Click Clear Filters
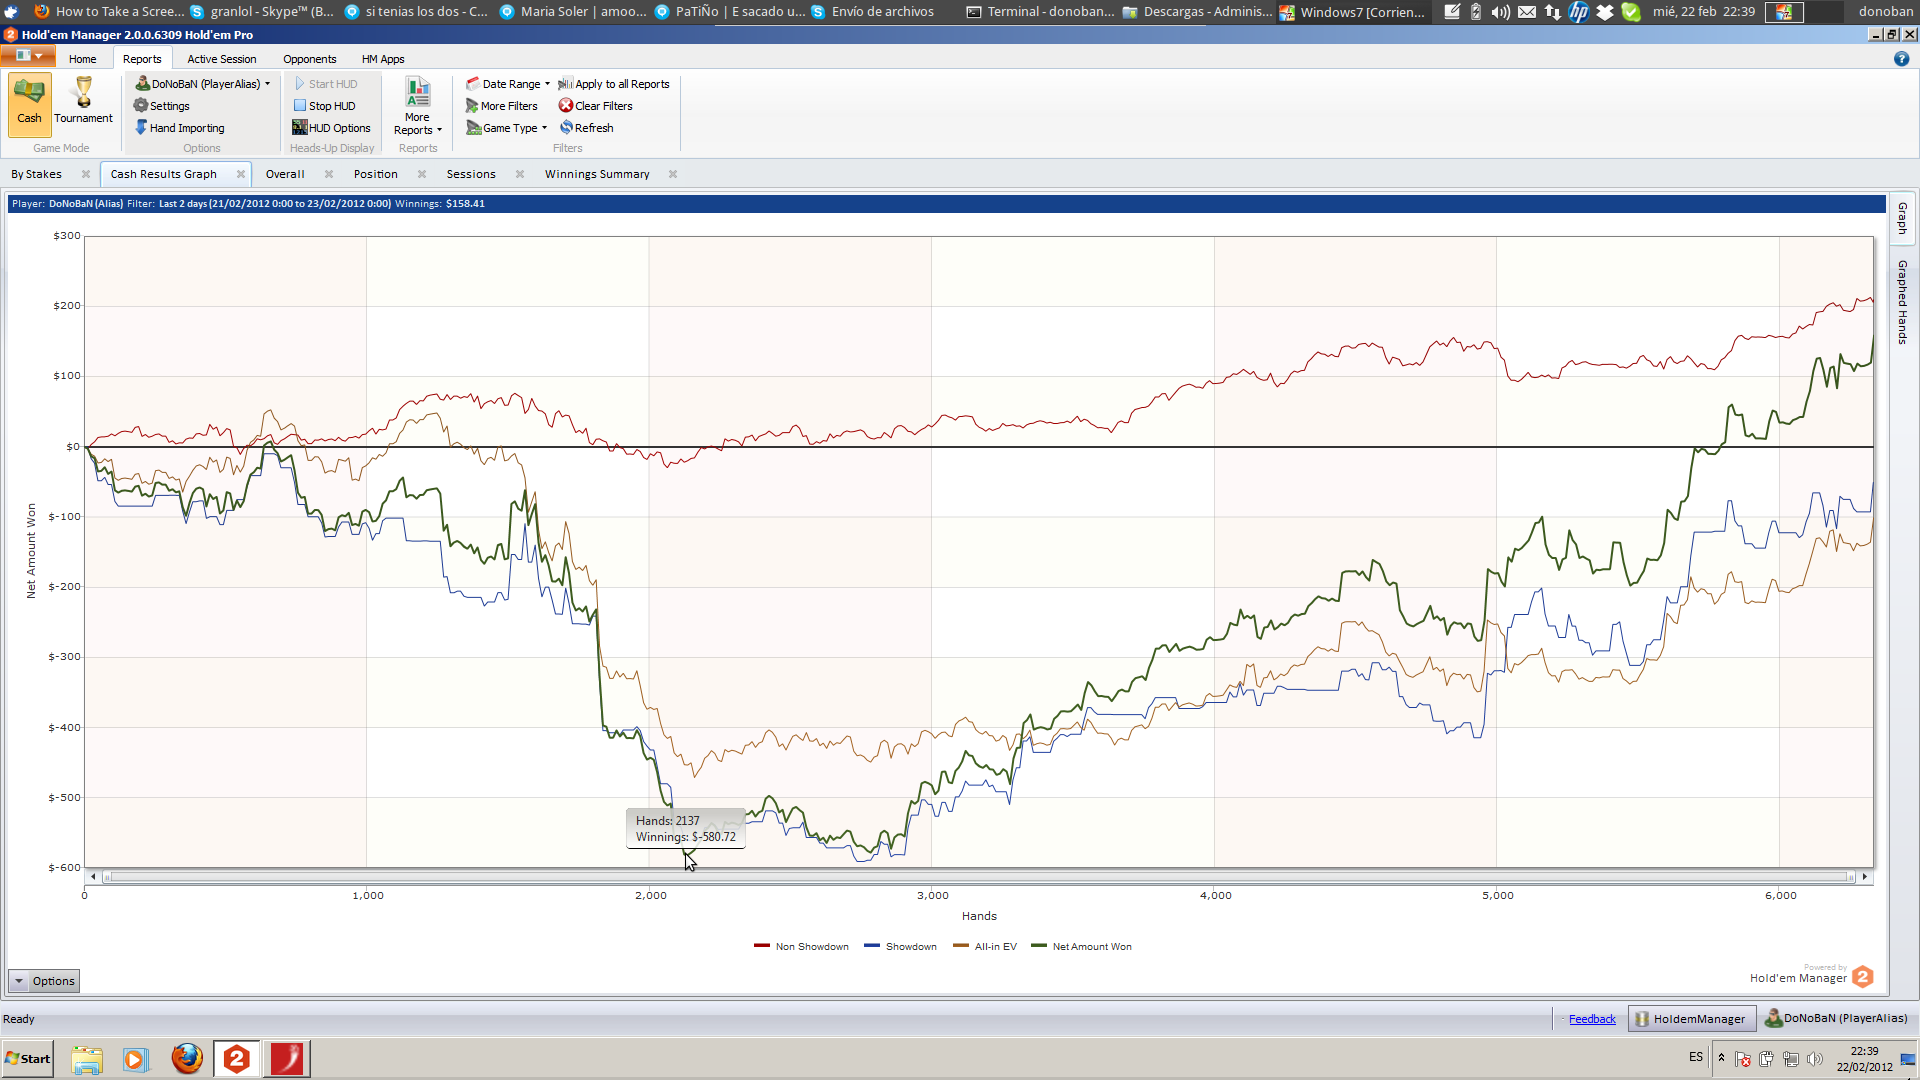This screenshot has height=1080, width=1920. [596, 106]
